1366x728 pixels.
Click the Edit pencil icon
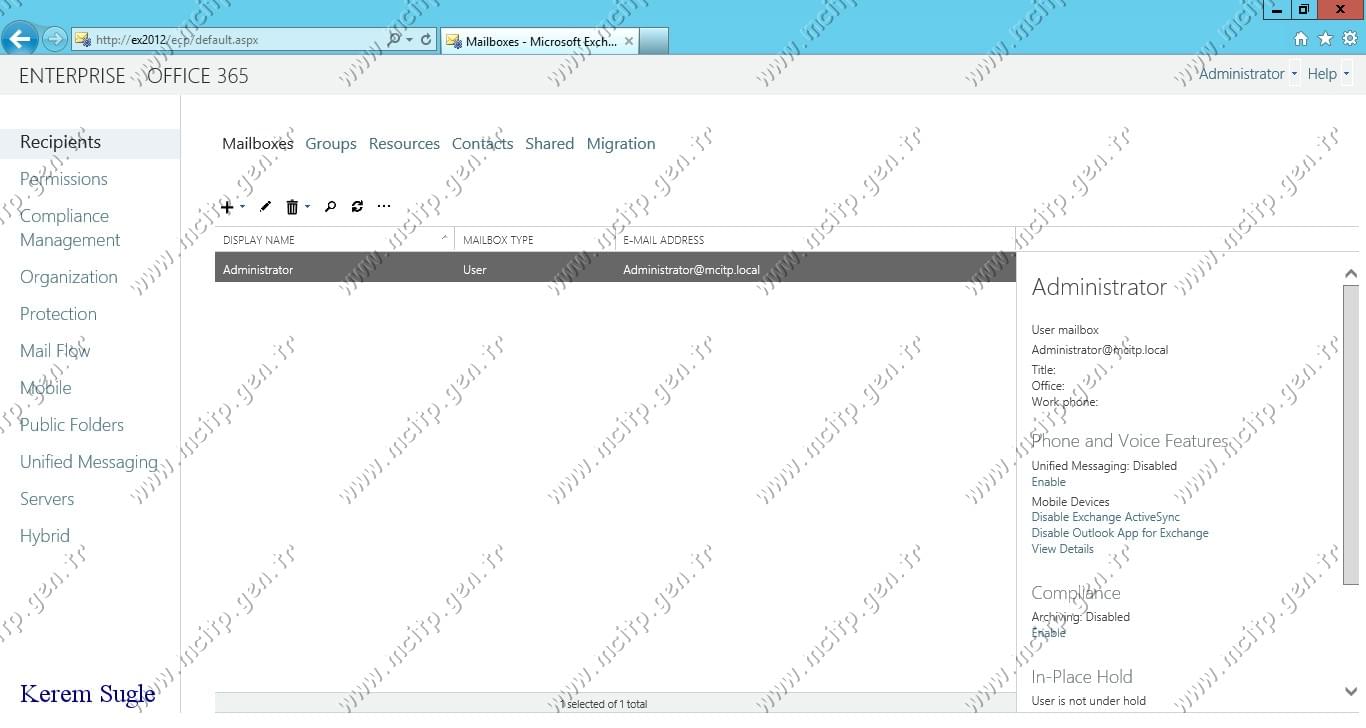click(265, 207)
